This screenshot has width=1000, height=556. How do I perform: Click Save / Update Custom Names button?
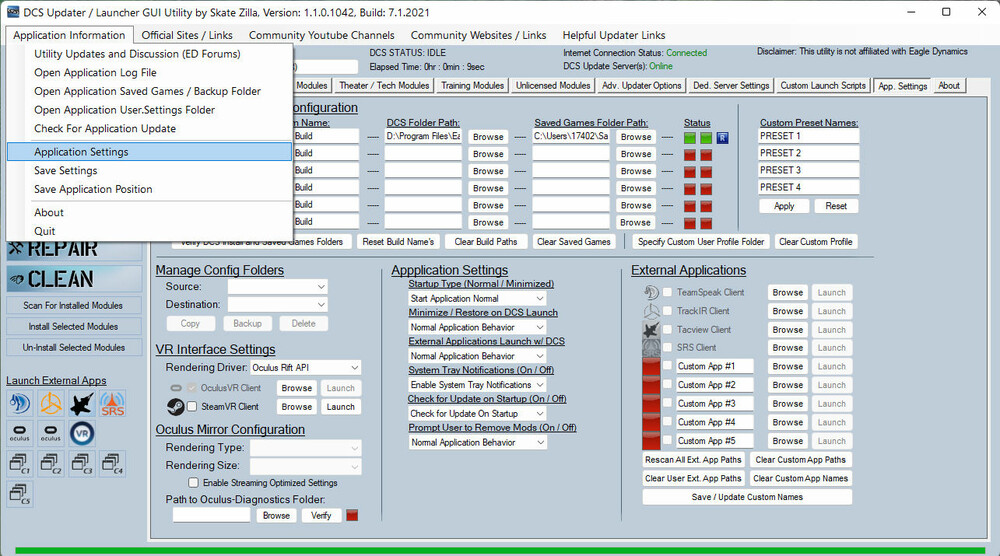747,497
